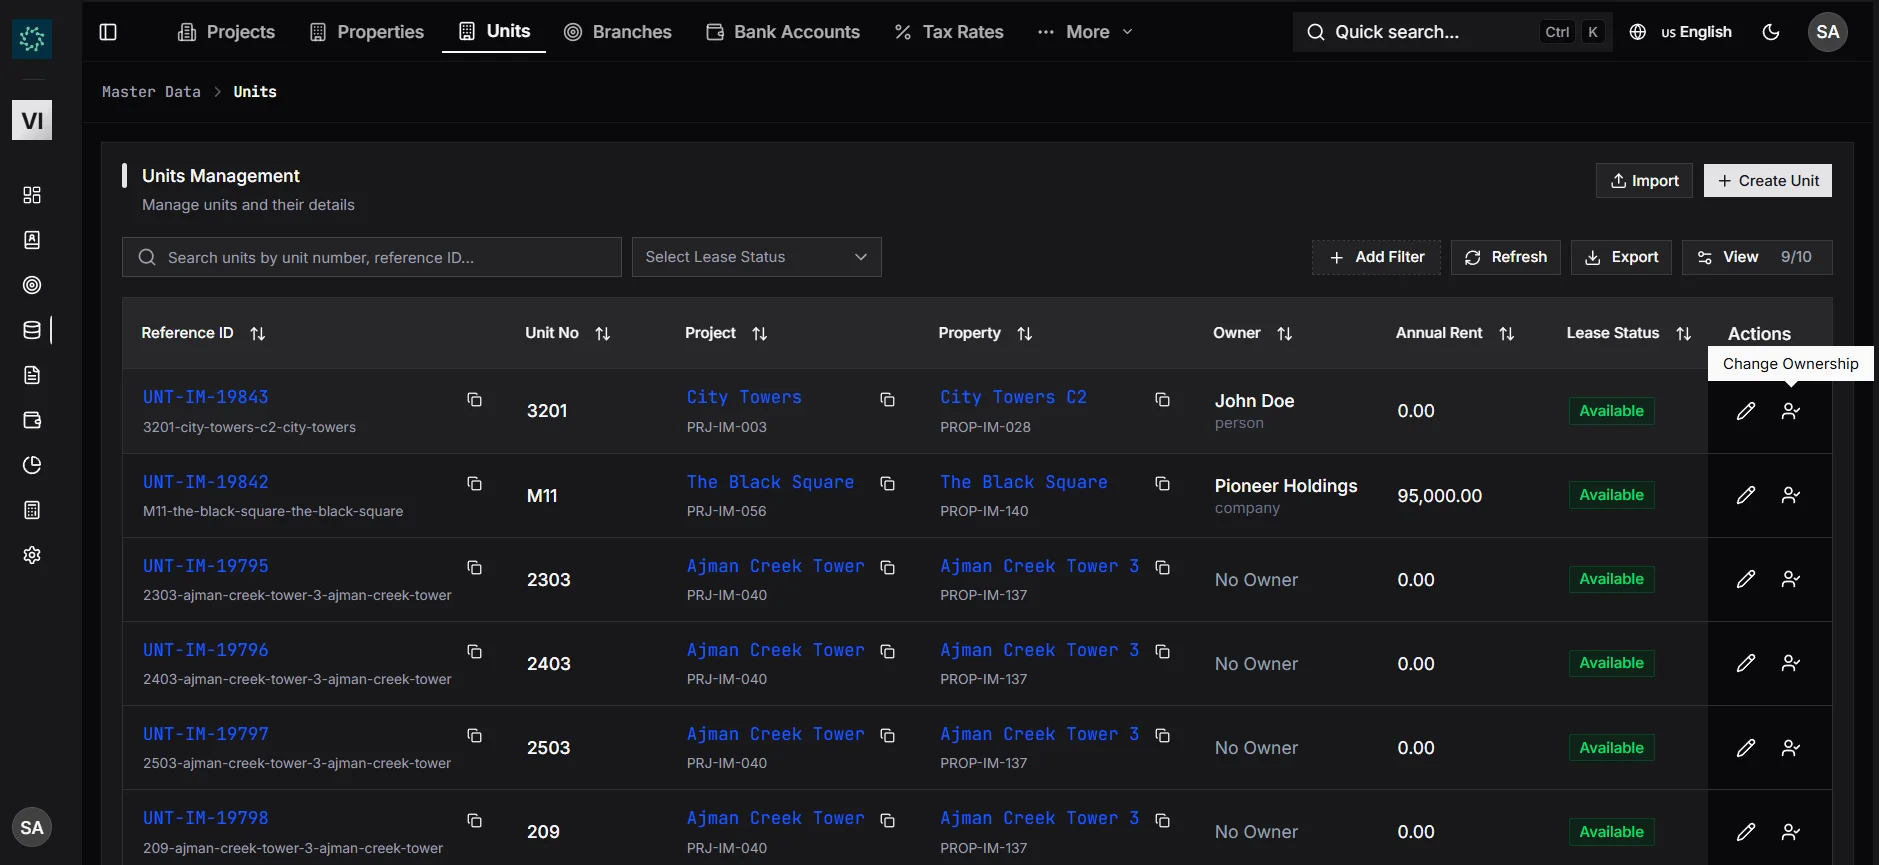
Task: Edit unit 2303 with pencil icon
Action: [1745, 579]
